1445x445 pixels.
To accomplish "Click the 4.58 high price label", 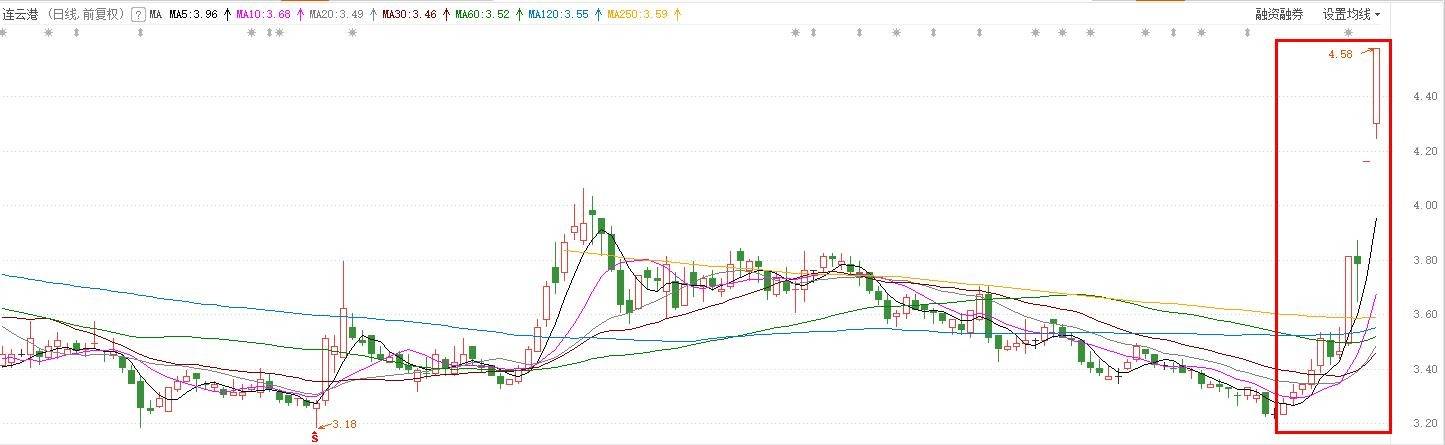I will [1340, 55].
